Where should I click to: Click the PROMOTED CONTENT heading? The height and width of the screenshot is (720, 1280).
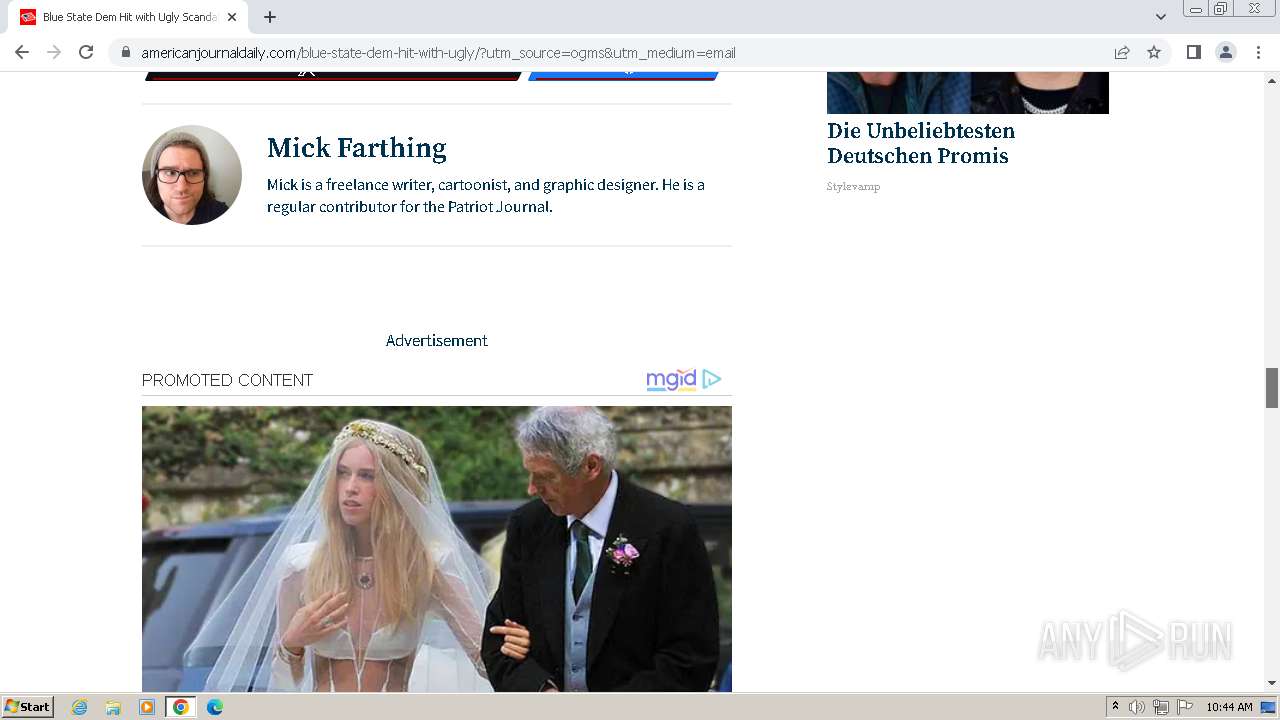(227, 380)
